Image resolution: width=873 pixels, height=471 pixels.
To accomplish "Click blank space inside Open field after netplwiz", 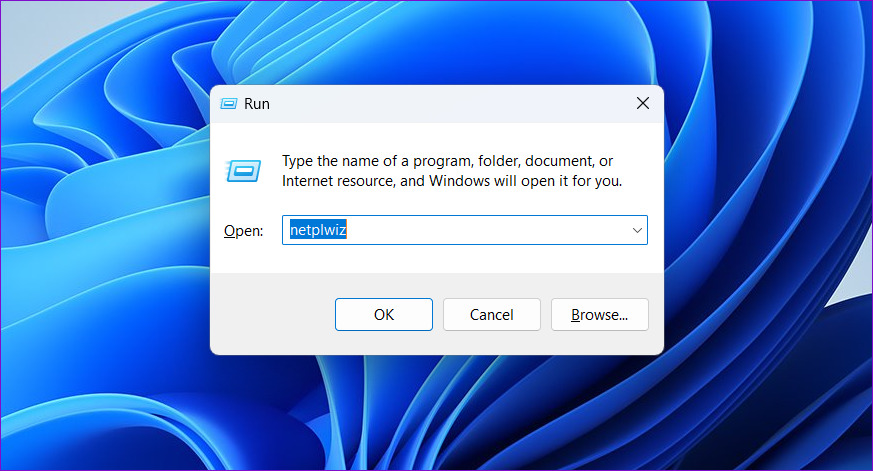I will (480, 230).
